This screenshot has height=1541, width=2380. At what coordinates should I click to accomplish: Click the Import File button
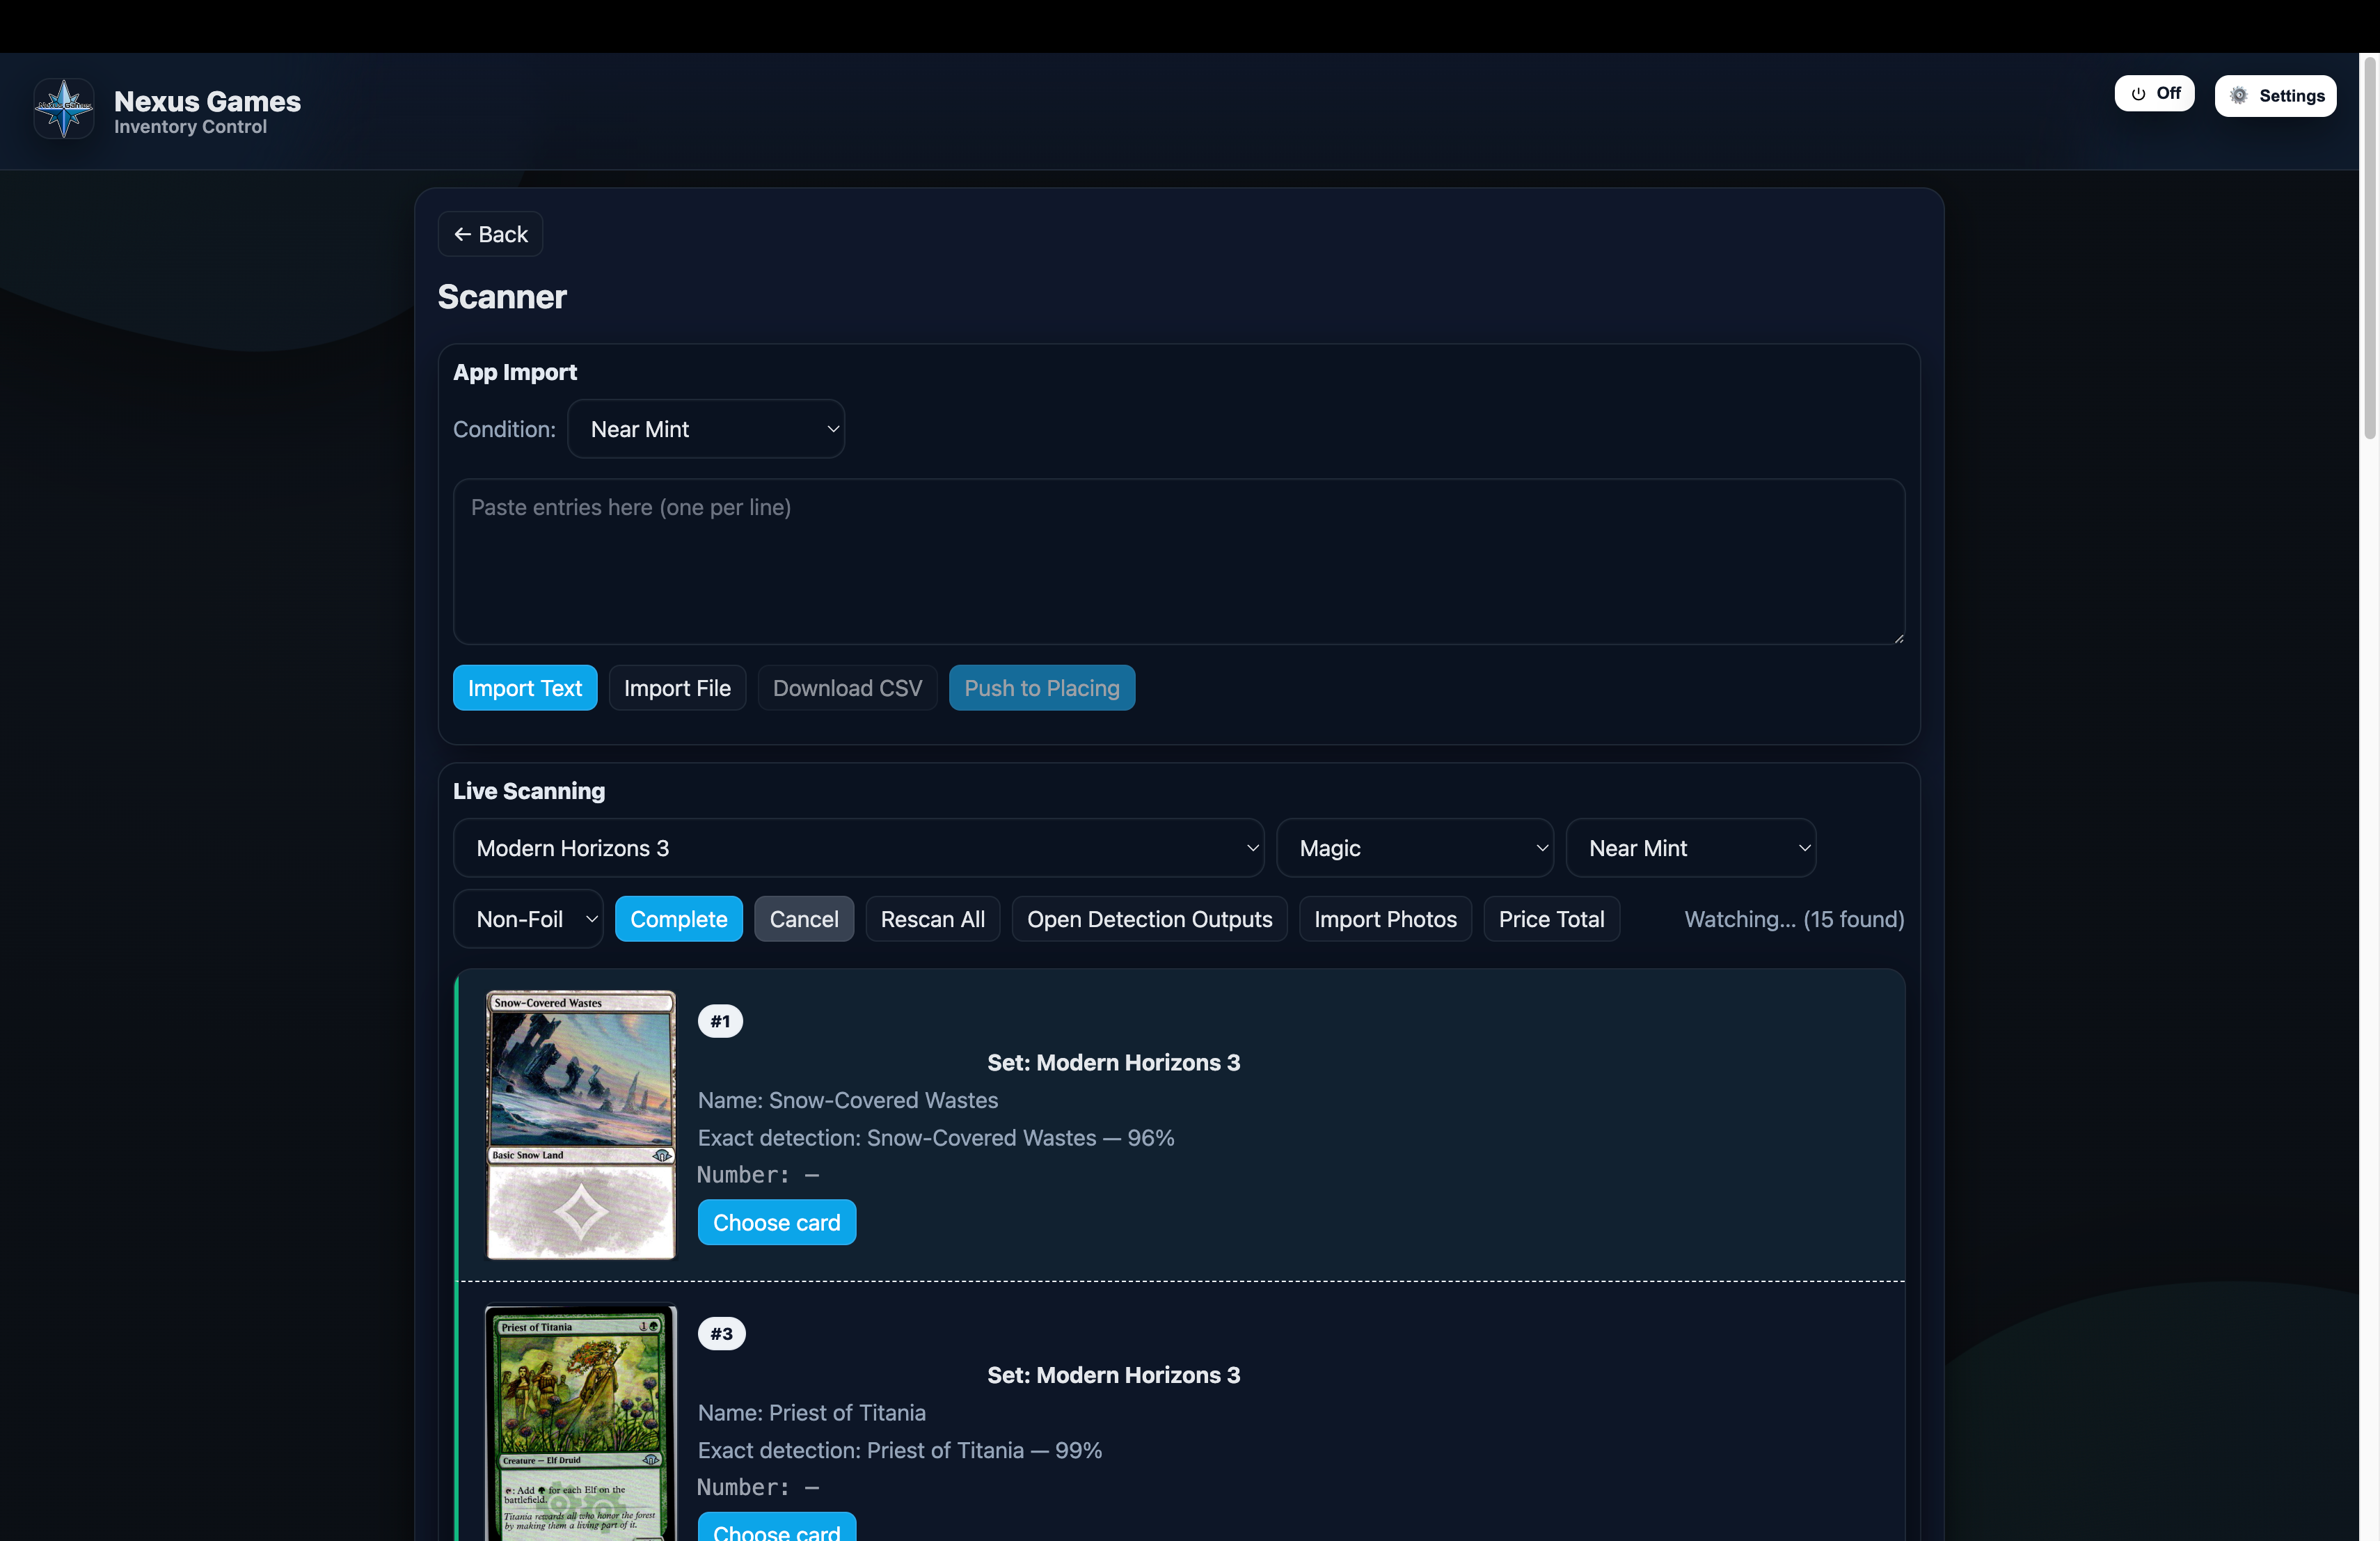[x=677, y=688]
